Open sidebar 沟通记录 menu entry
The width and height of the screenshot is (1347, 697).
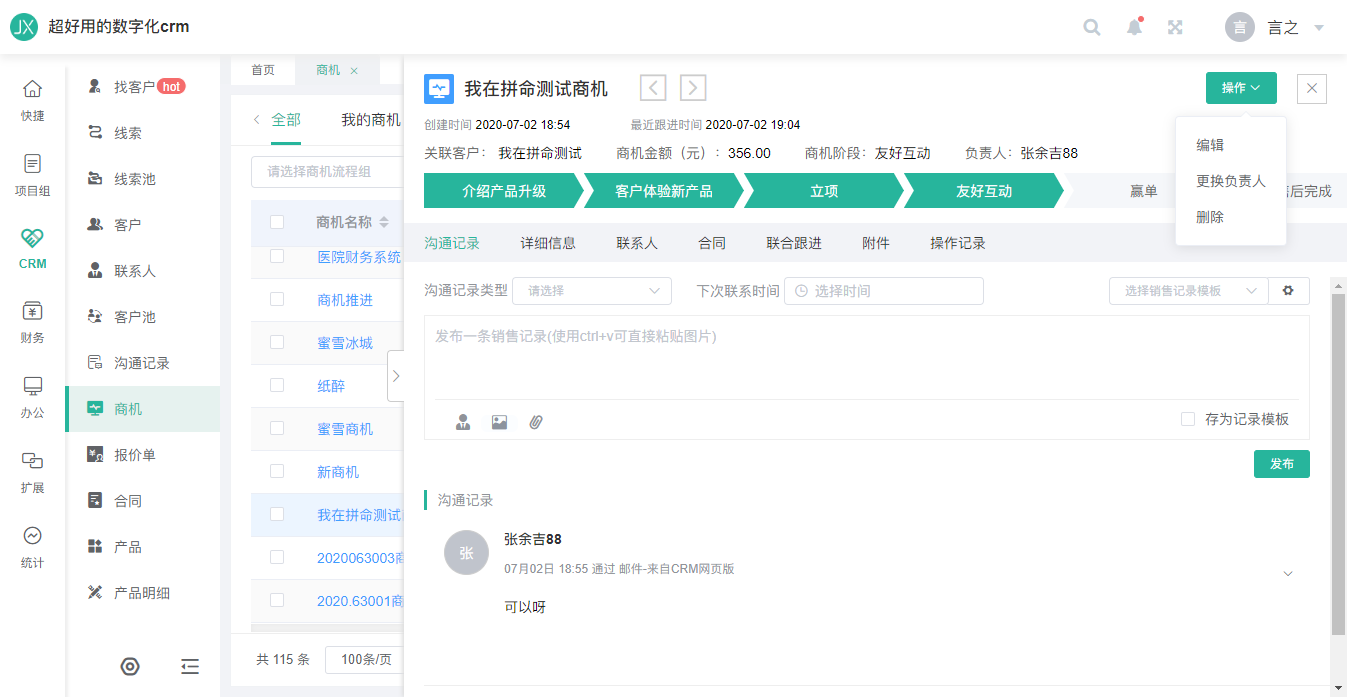coord(143,363)
